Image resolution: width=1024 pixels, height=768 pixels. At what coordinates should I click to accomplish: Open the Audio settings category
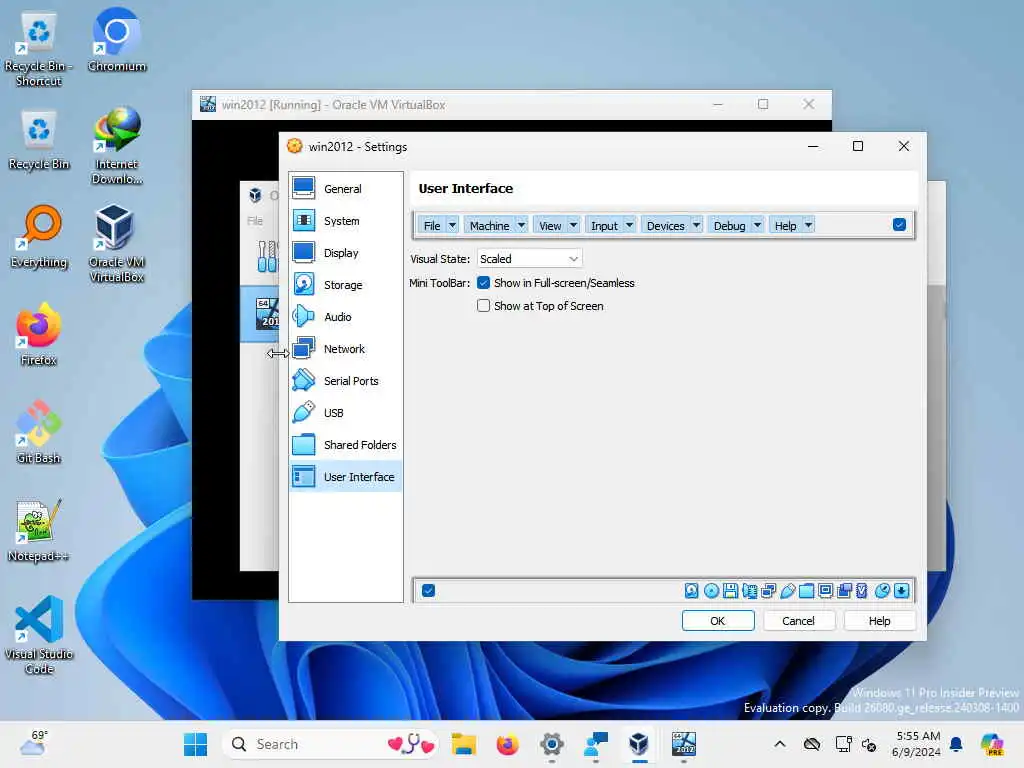click(345, 317)
